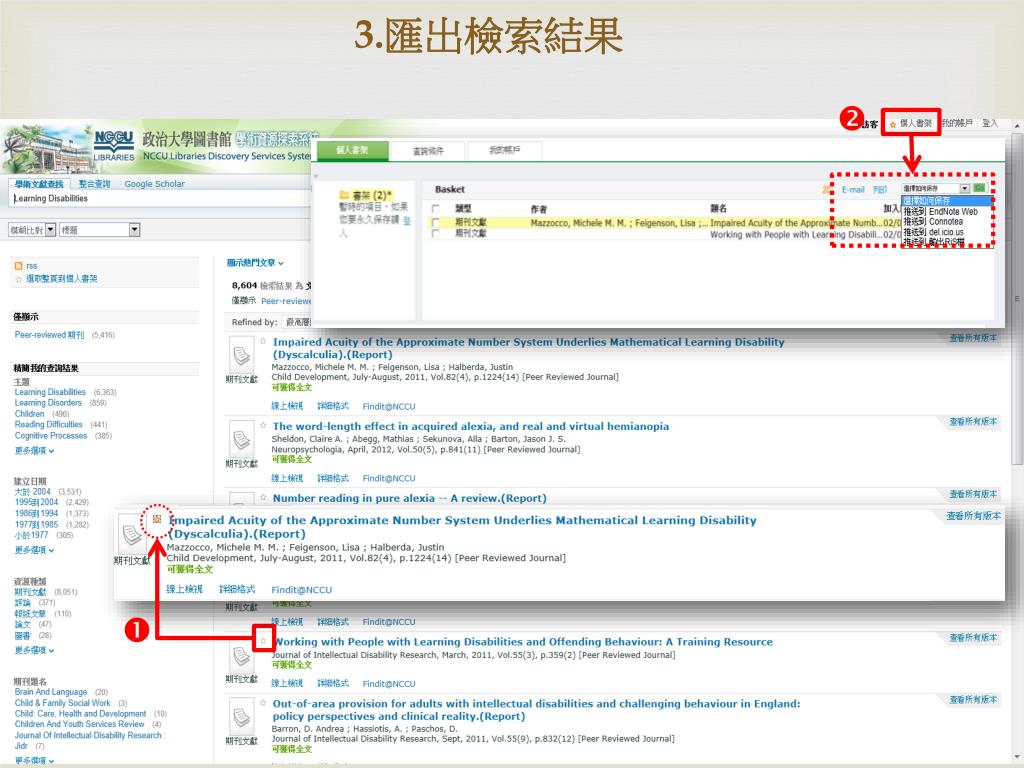The height and width of the screenshot is (768, 1024).
Task: Click the E-mail link in the basket
Action: 852,189
